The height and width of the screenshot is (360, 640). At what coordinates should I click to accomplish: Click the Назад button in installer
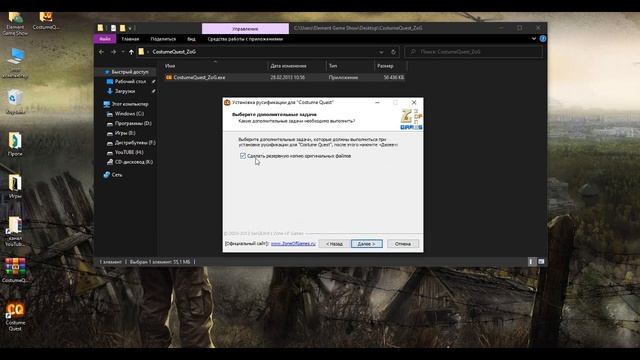[x=334, y=244]
